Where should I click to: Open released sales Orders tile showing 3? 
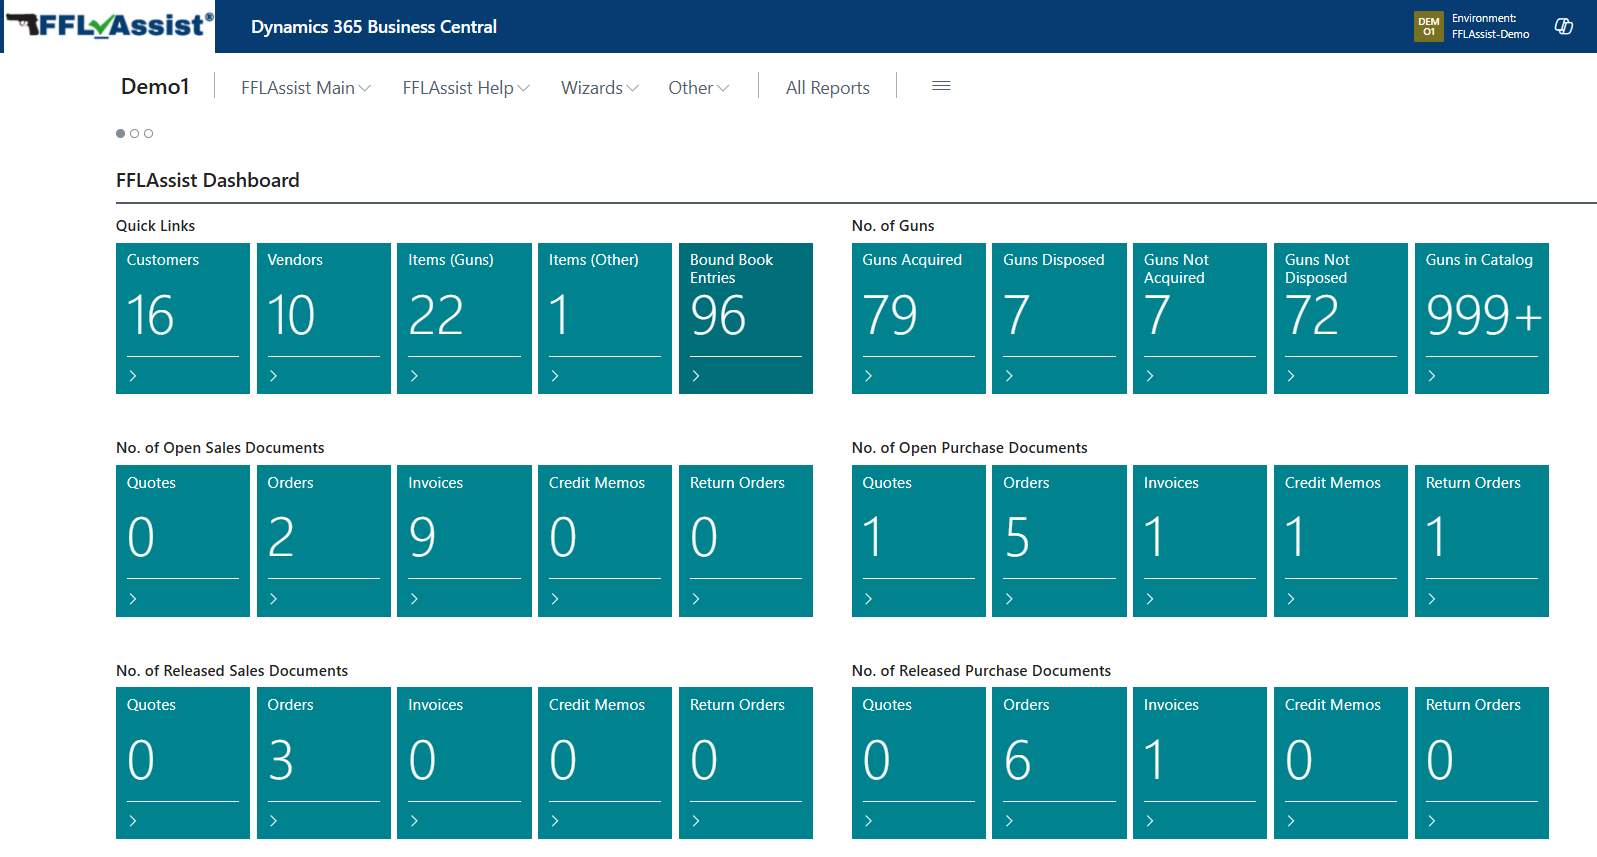coord(324,763)
